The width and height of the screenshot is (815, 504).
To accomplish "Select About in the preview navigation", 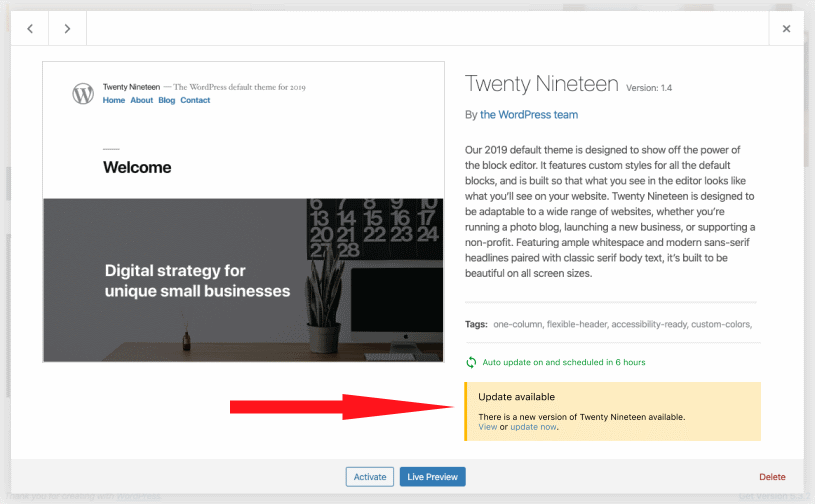I will pyautogui.click(x=142, y=100).
